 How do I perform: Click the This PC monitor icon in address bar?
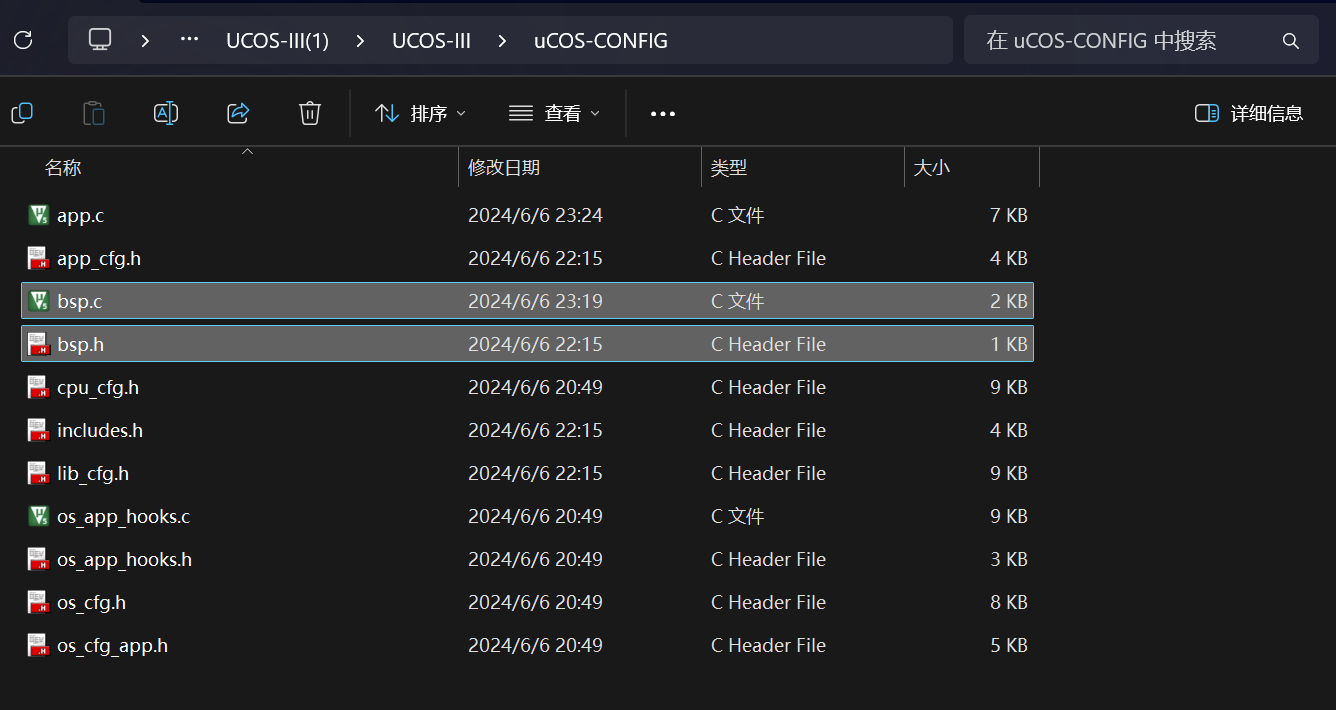100,40
